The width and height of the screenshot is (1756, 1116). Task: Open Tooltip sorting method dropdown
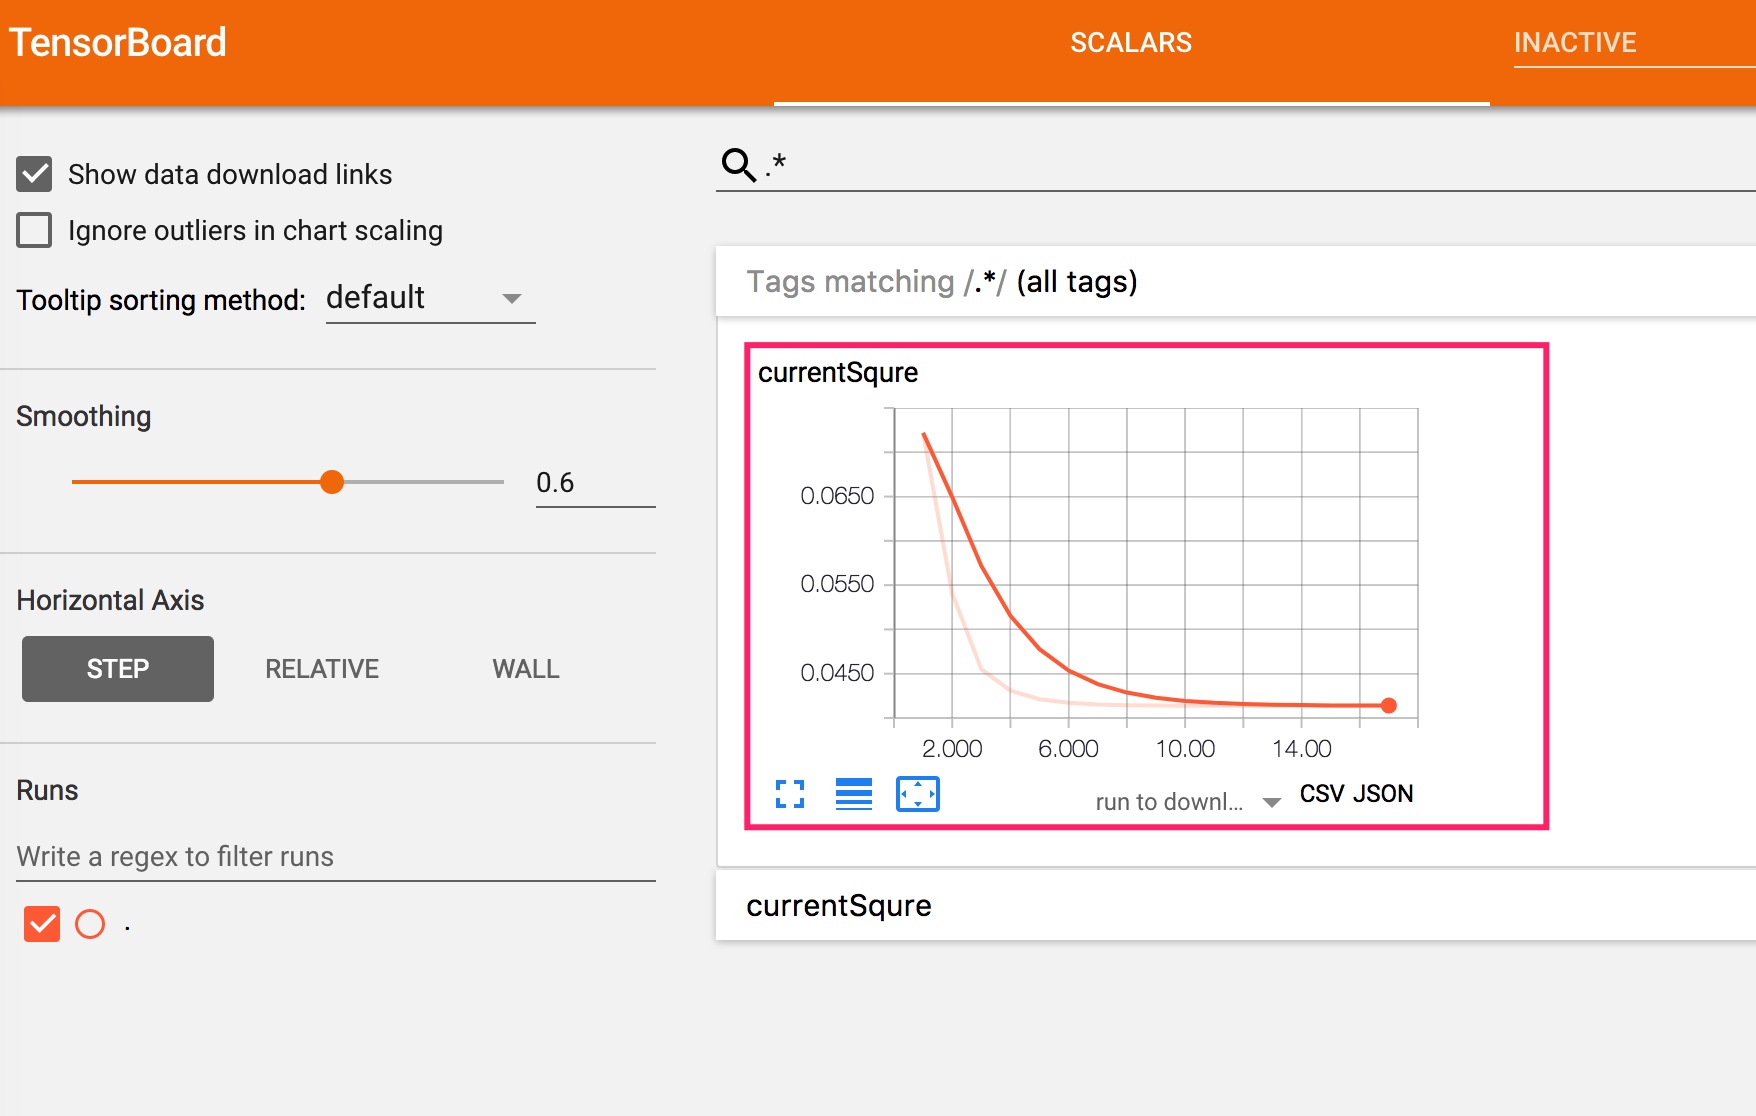[x=430, y=298]
